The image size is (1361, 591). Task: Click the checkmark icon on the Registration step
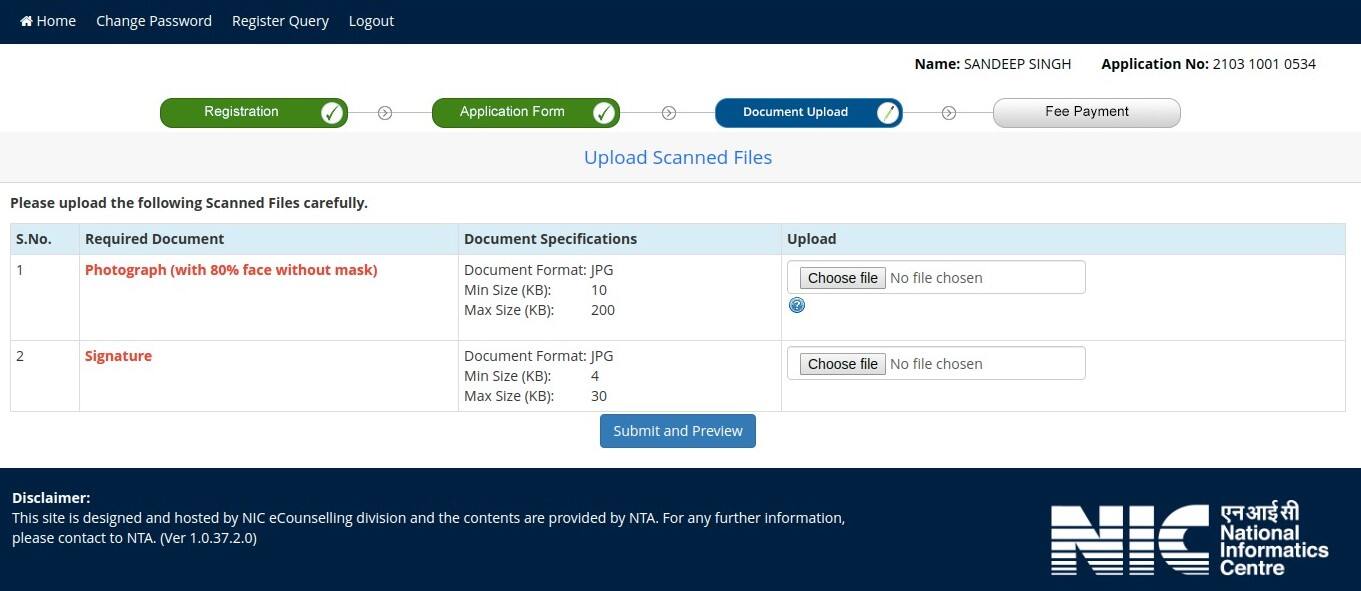[332, 113]
